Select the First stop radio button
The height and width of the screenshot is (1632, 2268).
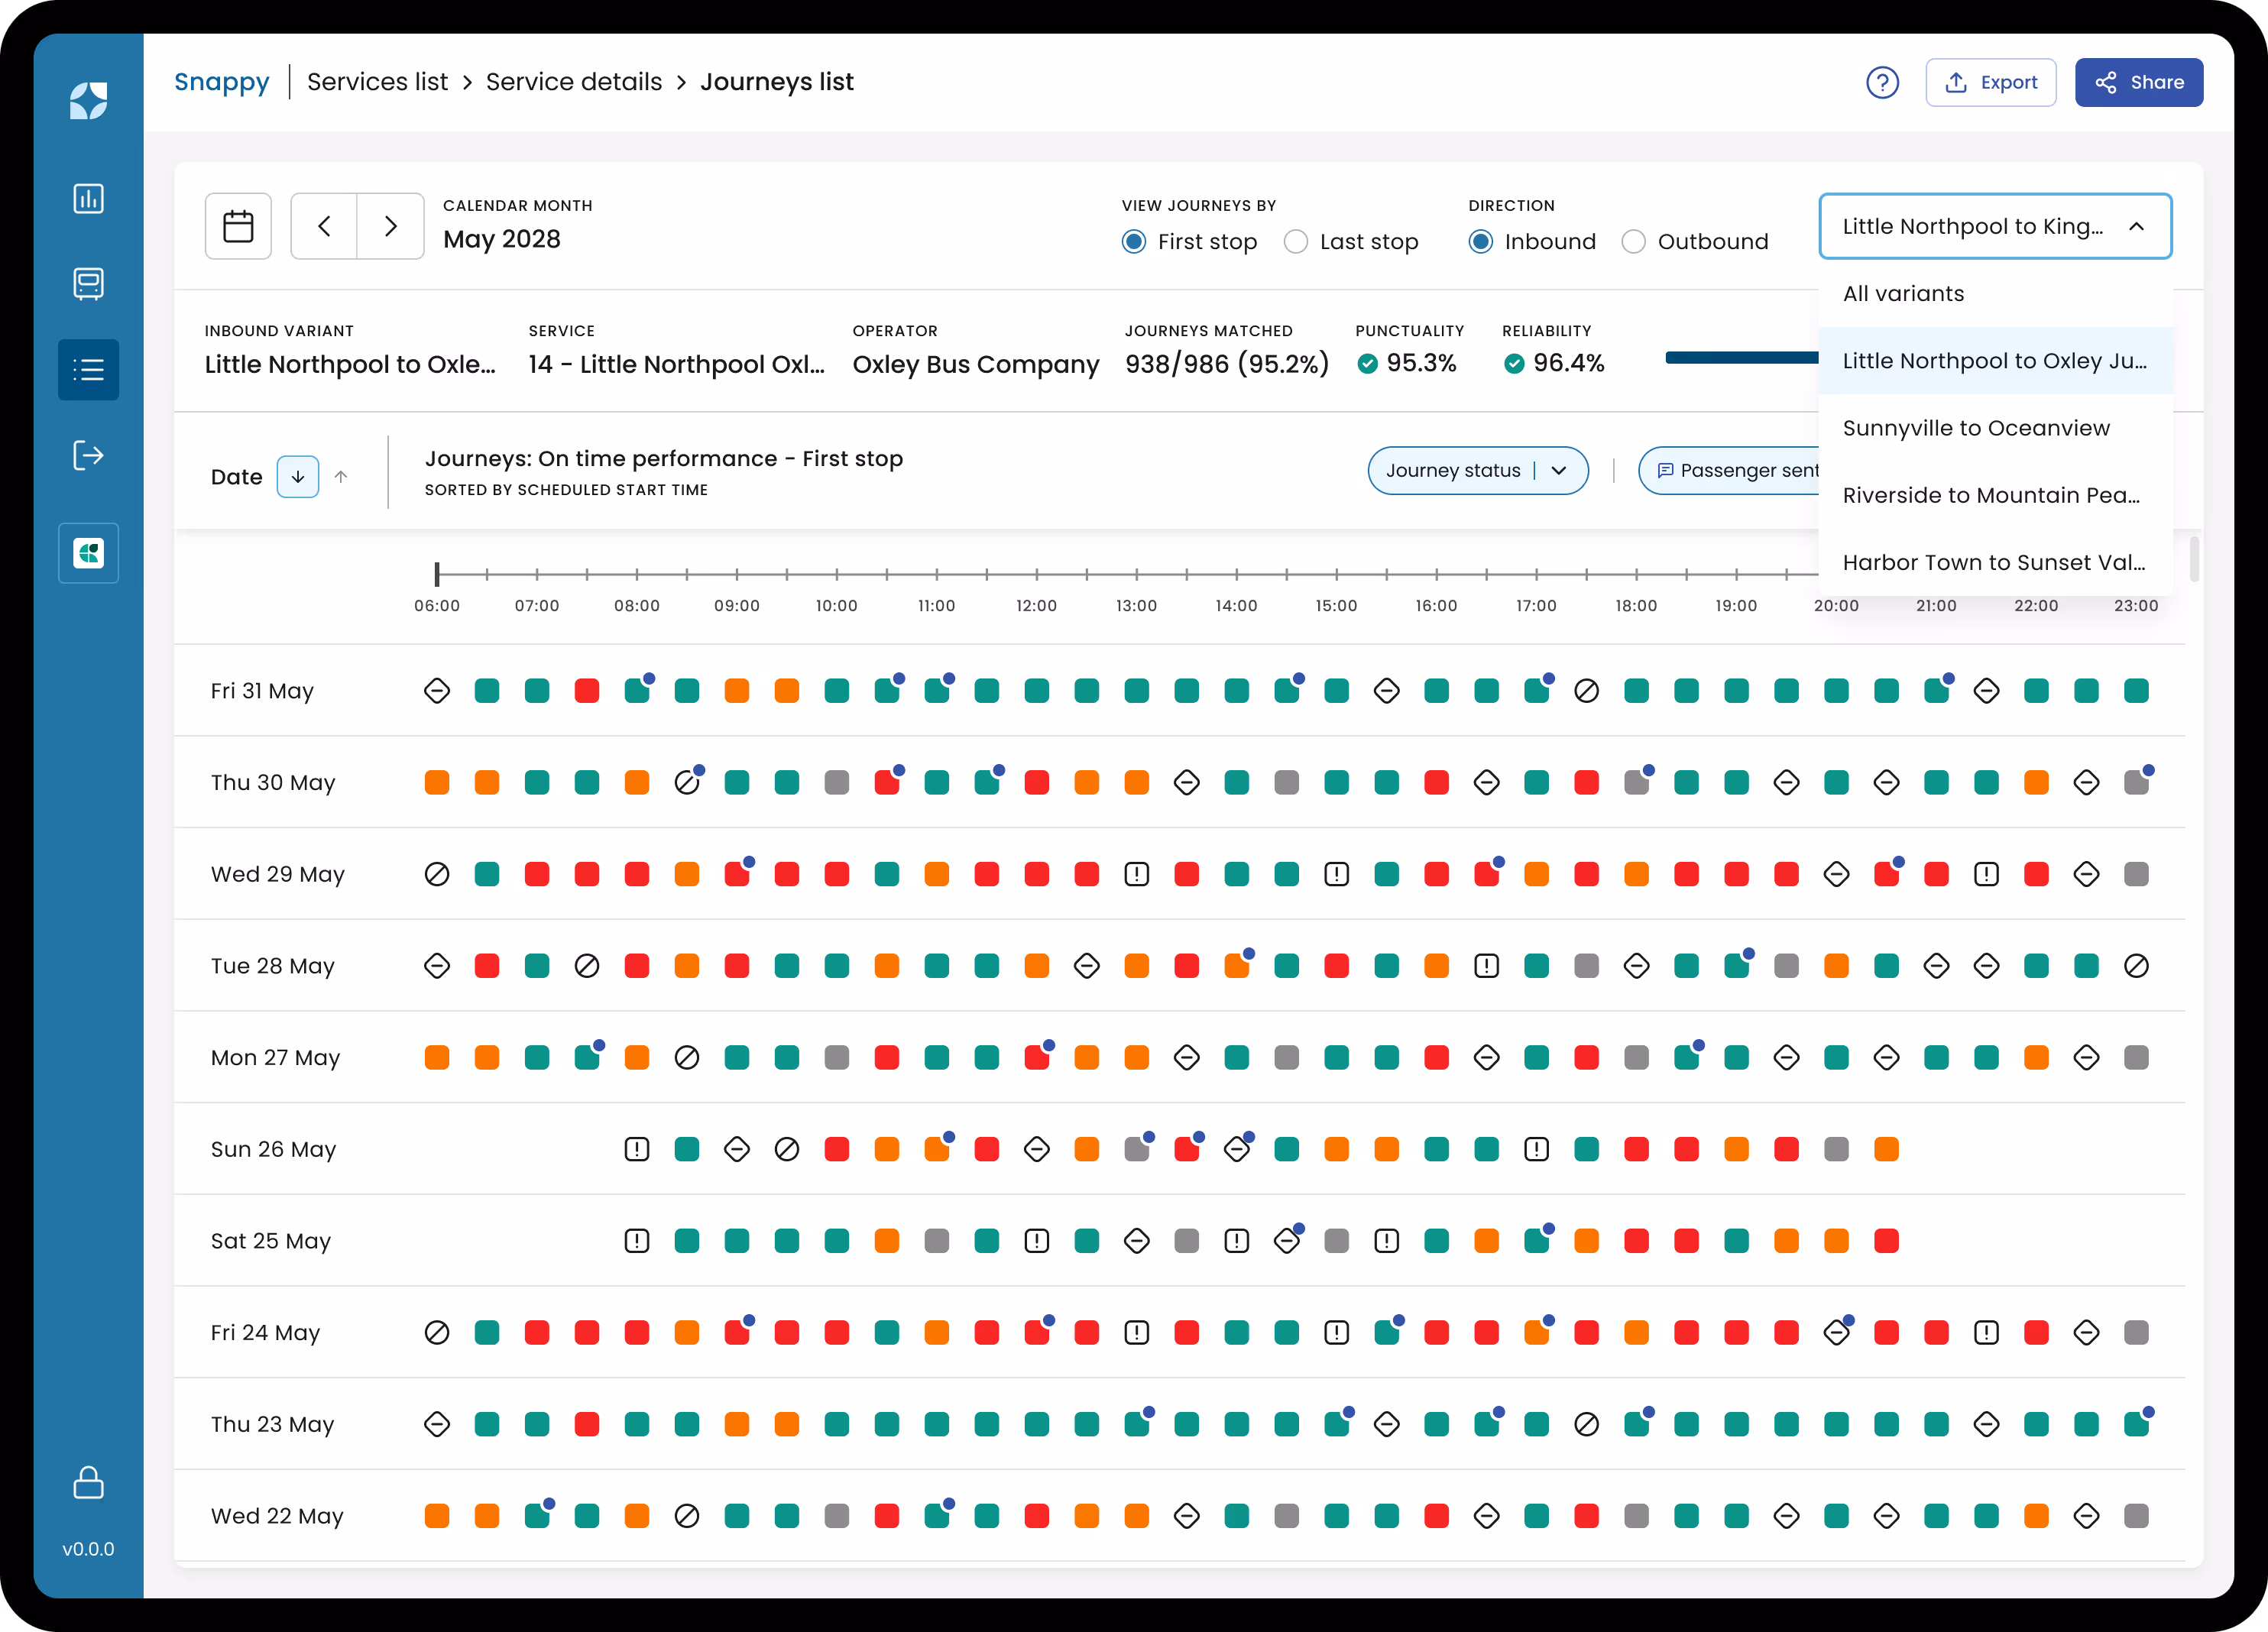1133,242
